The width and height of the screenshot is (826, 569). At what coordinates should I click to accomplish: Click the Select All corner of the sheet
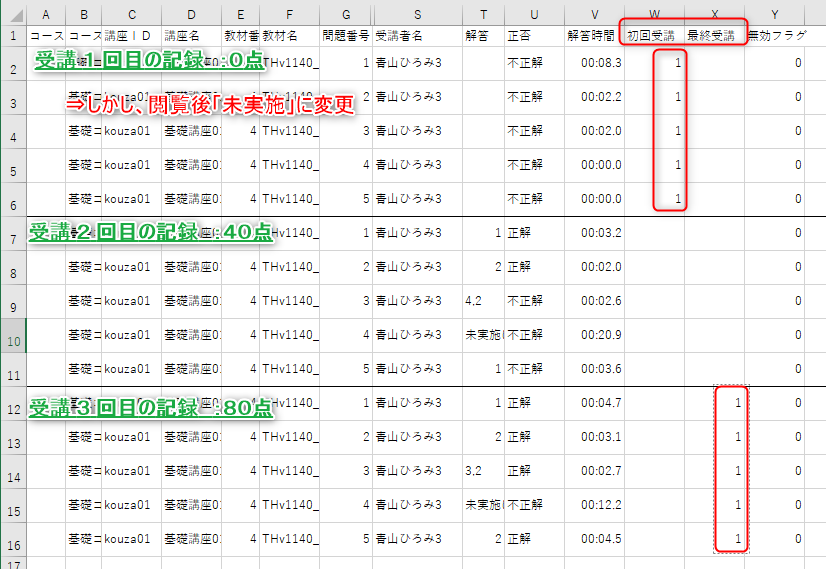coord(13,13)
